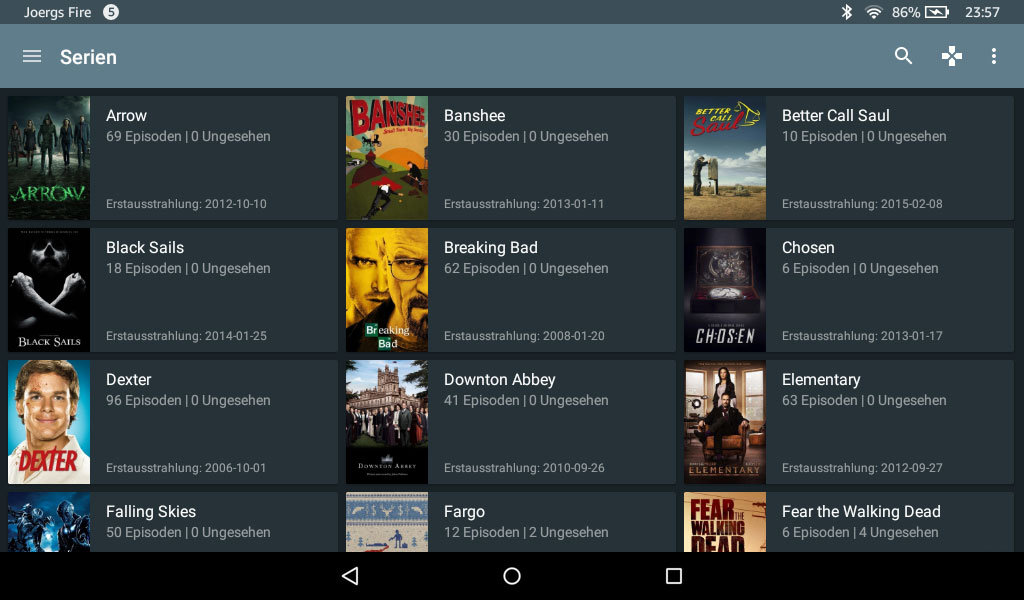Screen dimensions: 1024x600
Task: Open the Fear the Walking Dead poster
Action: (x=725, y=522)
